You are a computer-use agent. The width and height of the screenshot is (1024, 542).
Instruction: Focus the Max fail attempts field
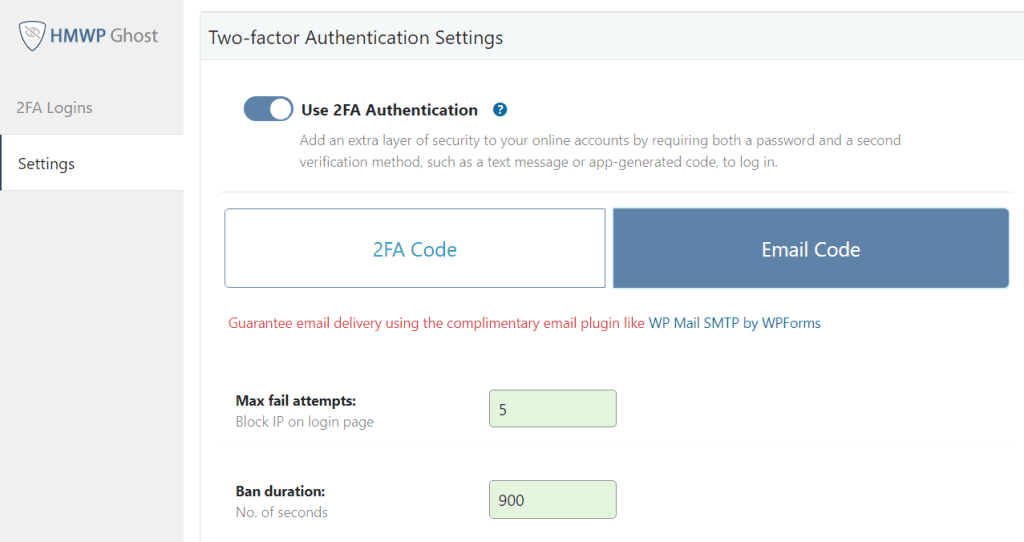point(552,409)
